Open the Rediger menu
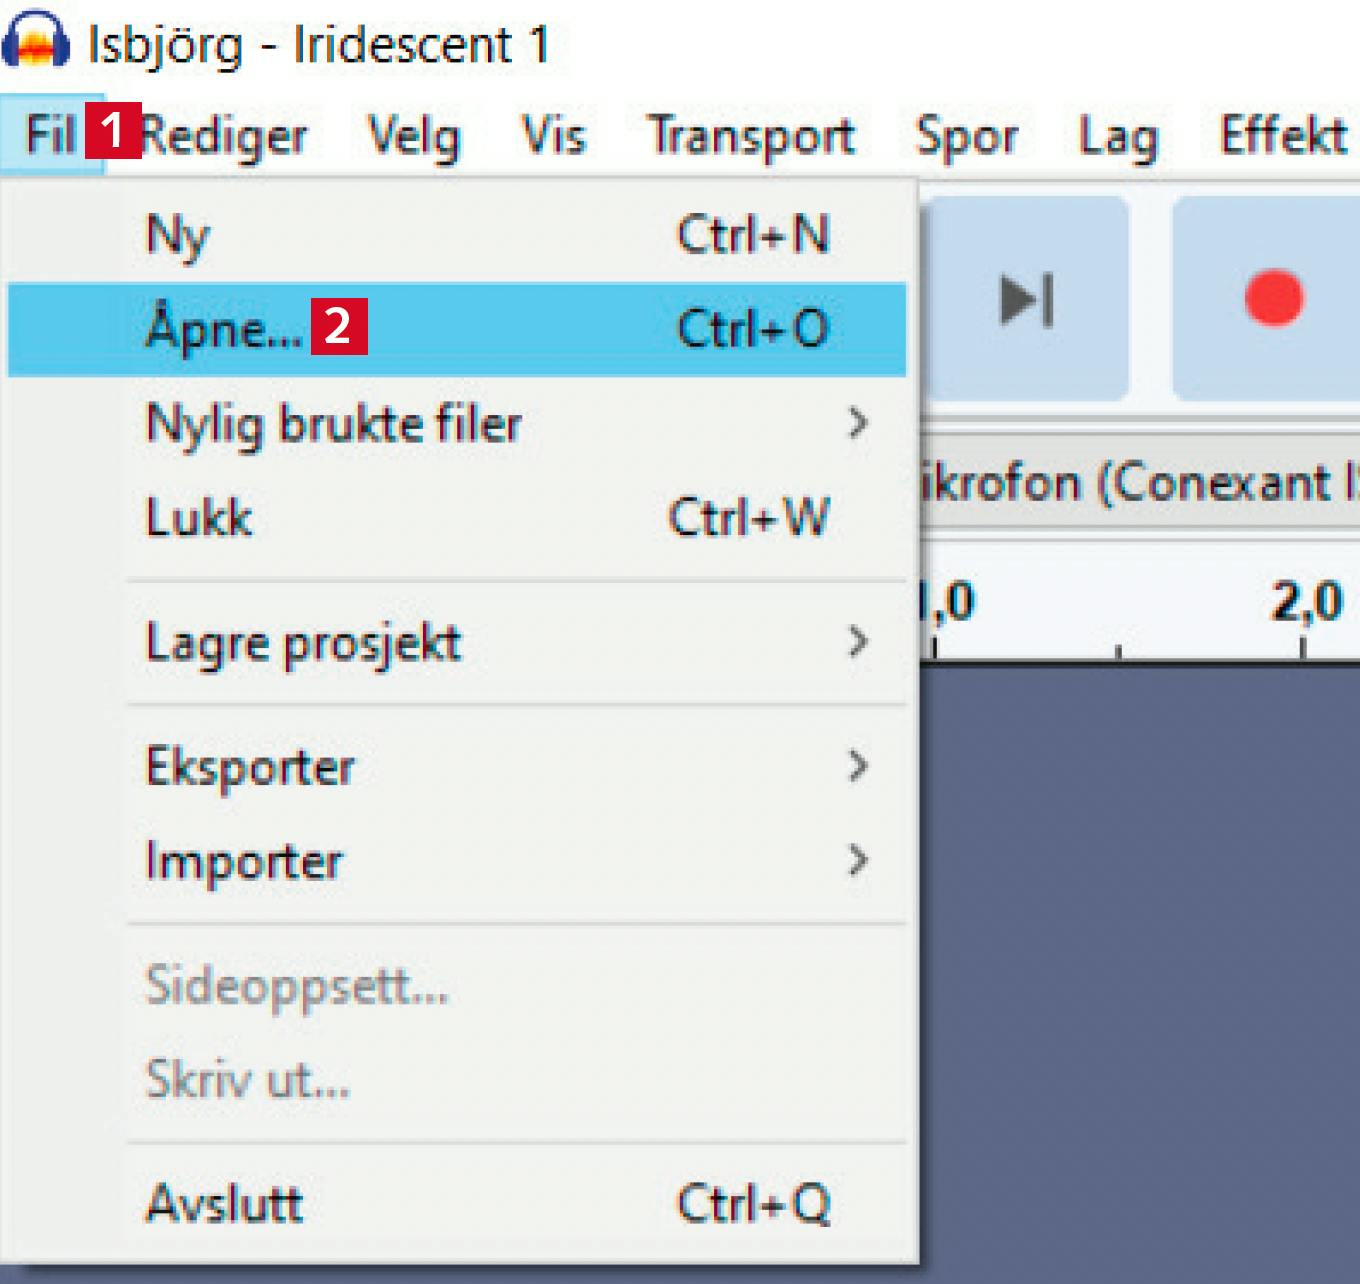This screenshot has height=1284, width=1360. click(225, 136)
